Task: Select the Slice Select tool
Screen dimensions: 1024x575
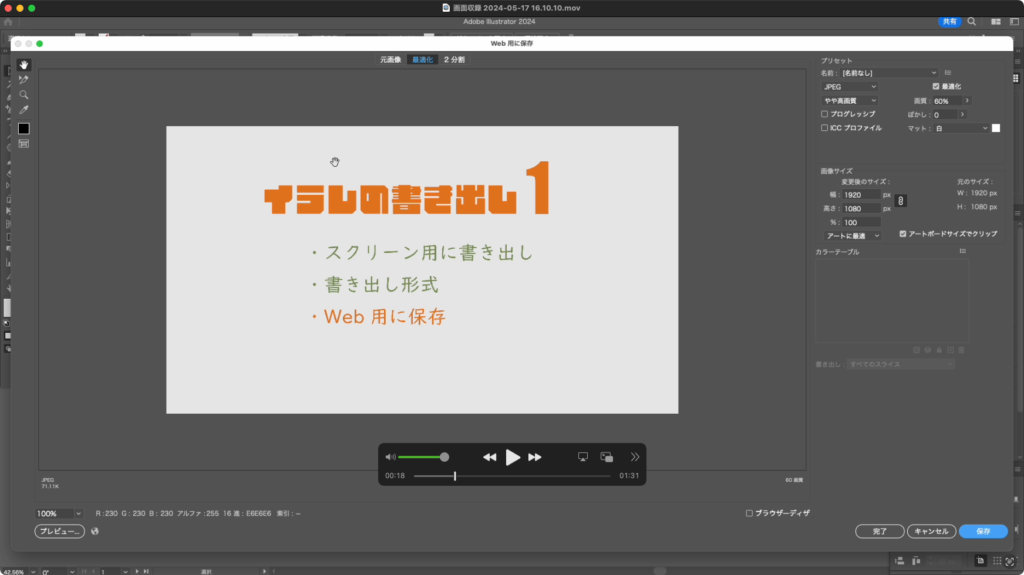Action: coord(24,80)
